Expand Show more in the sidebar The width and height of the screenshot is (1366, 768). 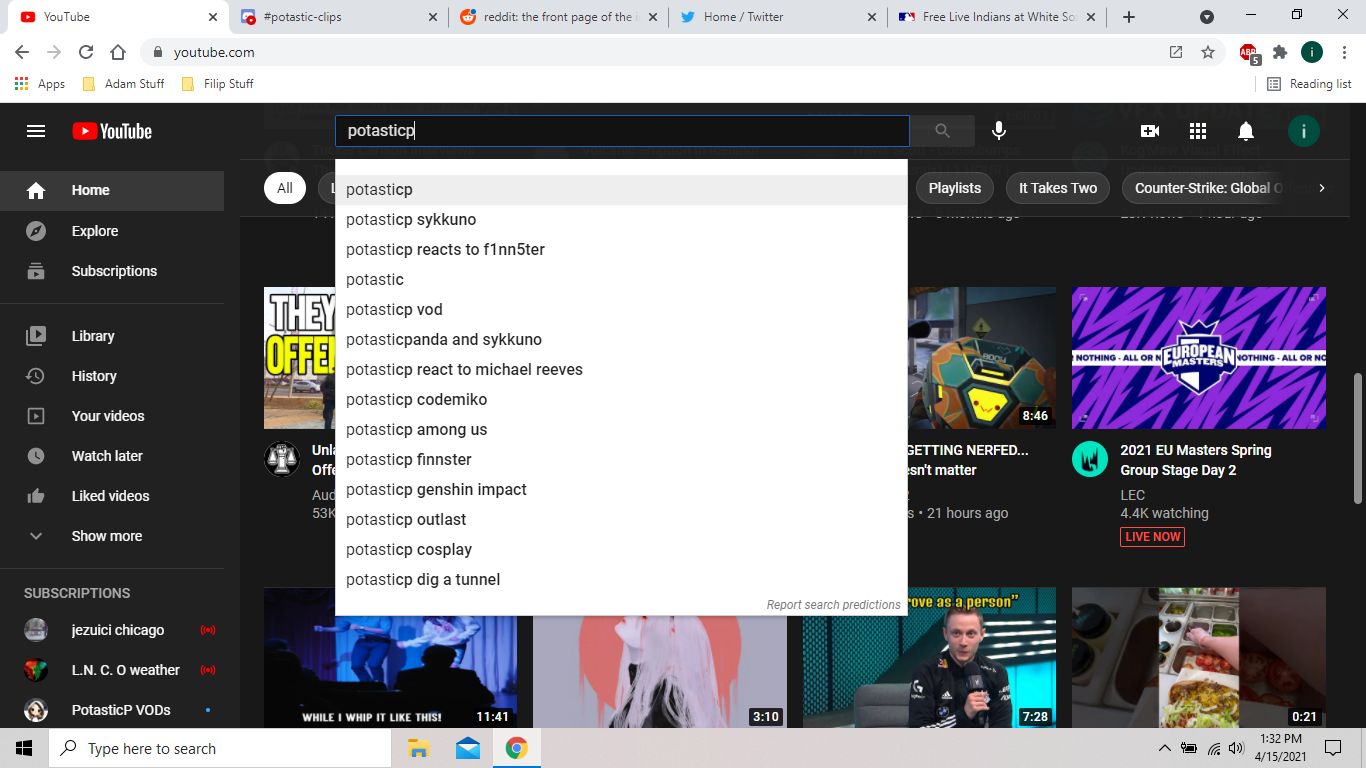106,535
